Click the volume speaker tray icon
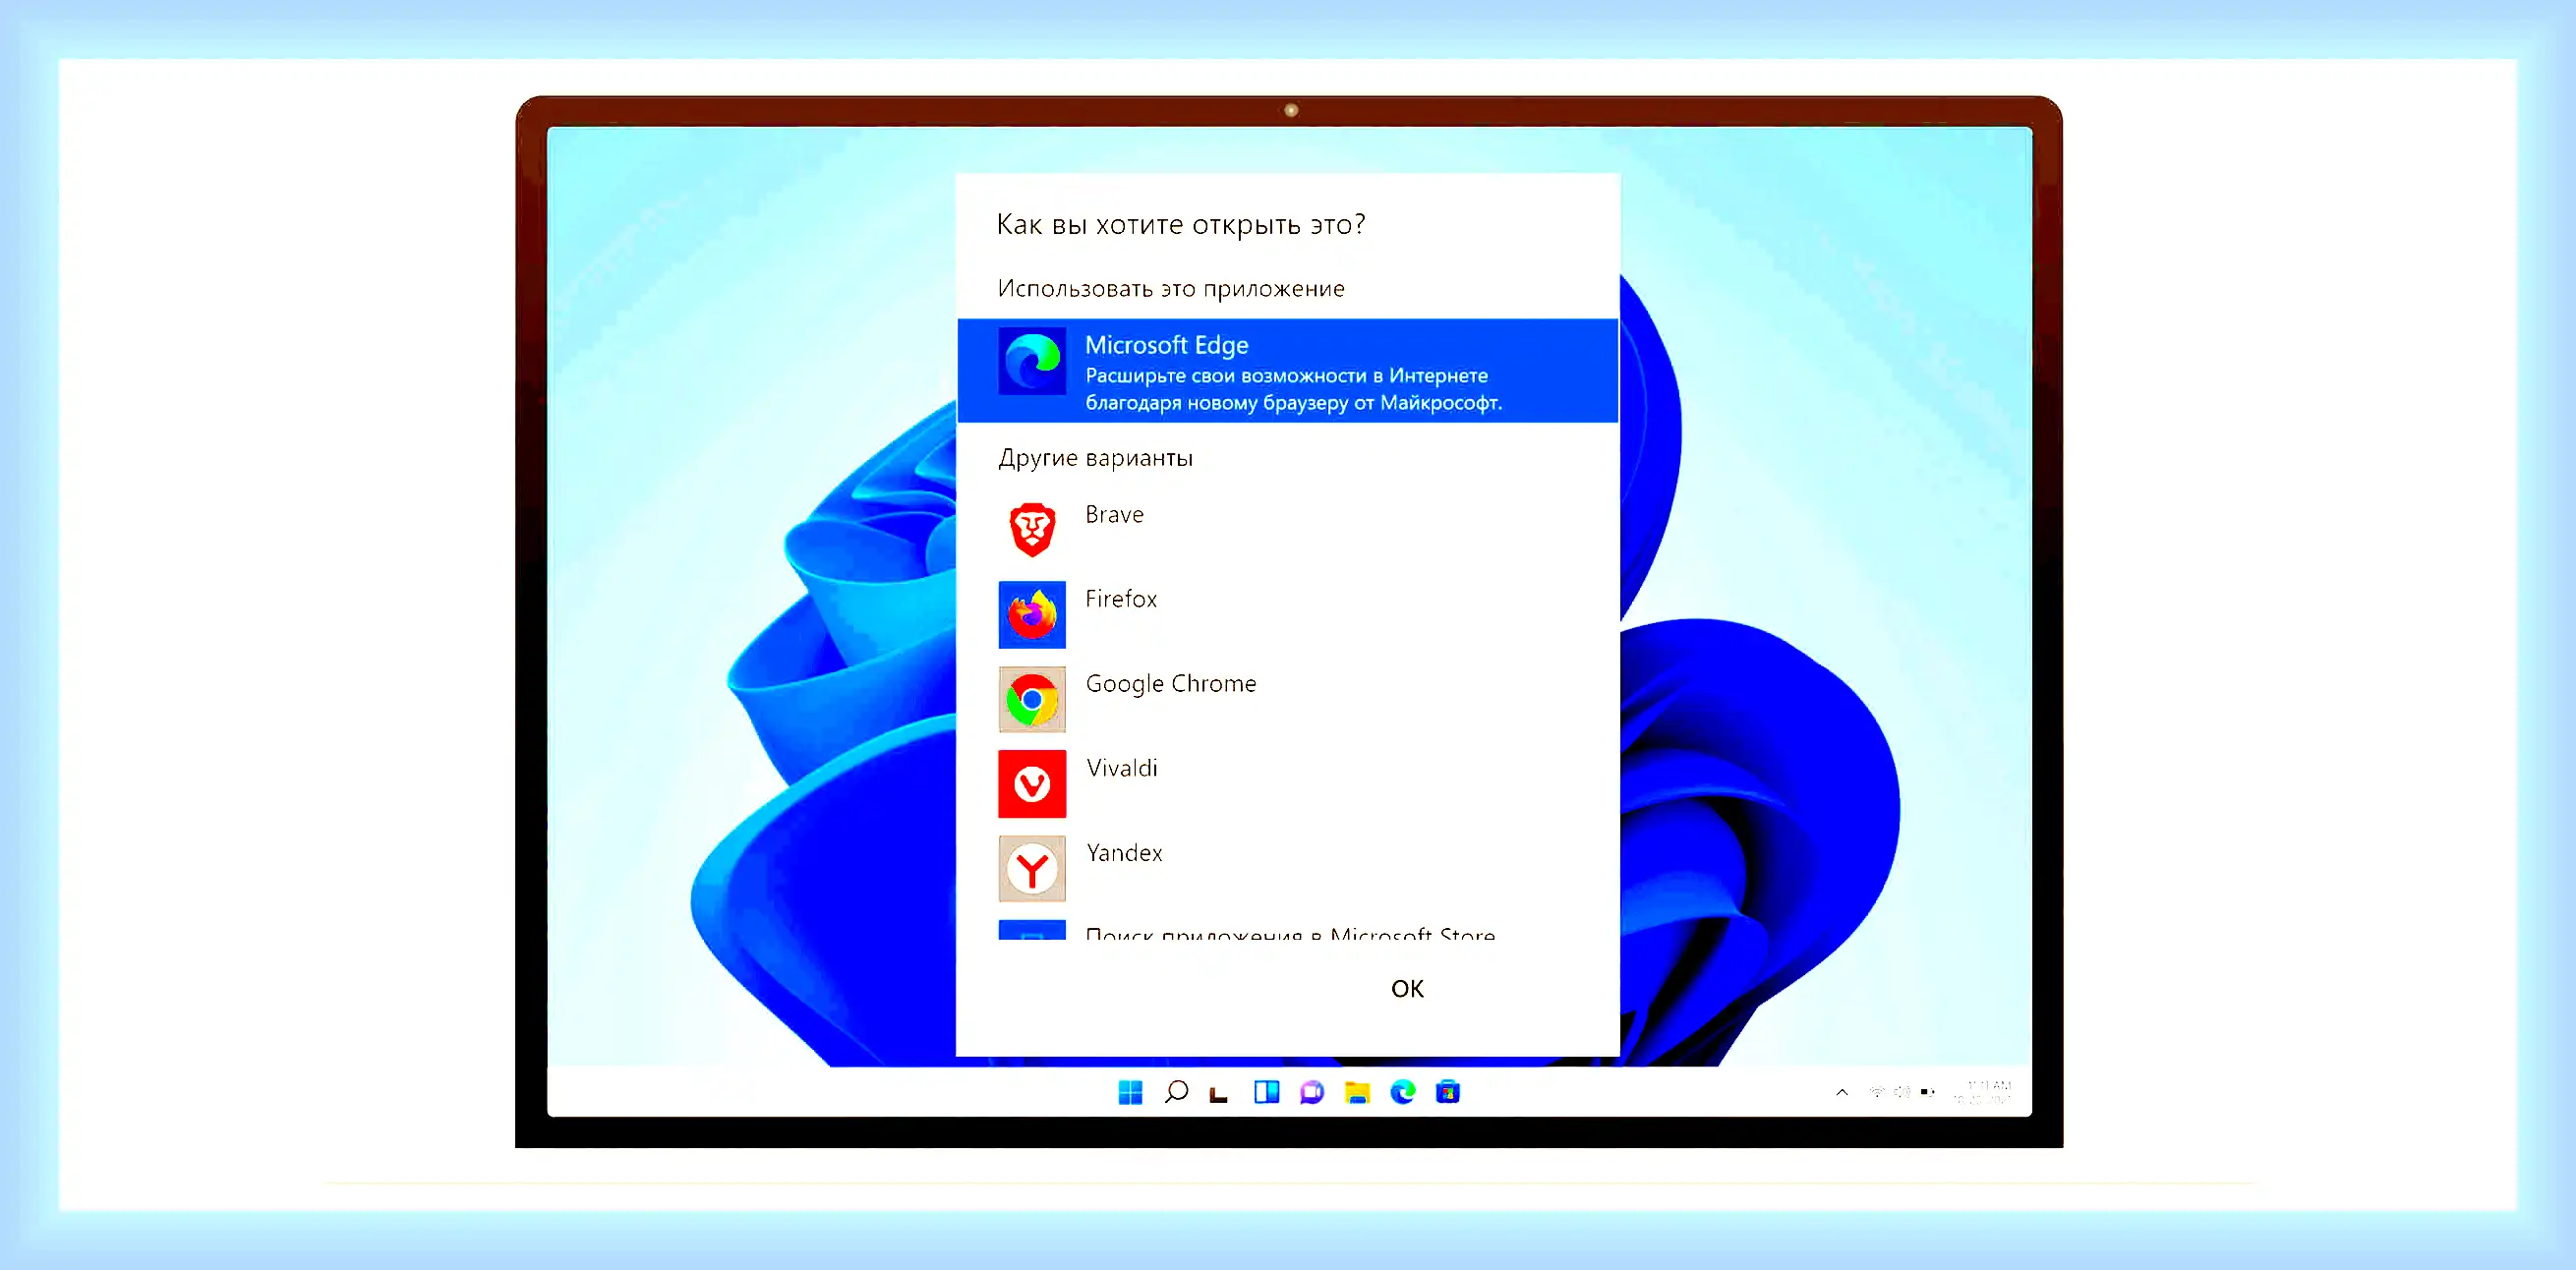Viewport: 2576px width, 1270px height. 1902,1092
